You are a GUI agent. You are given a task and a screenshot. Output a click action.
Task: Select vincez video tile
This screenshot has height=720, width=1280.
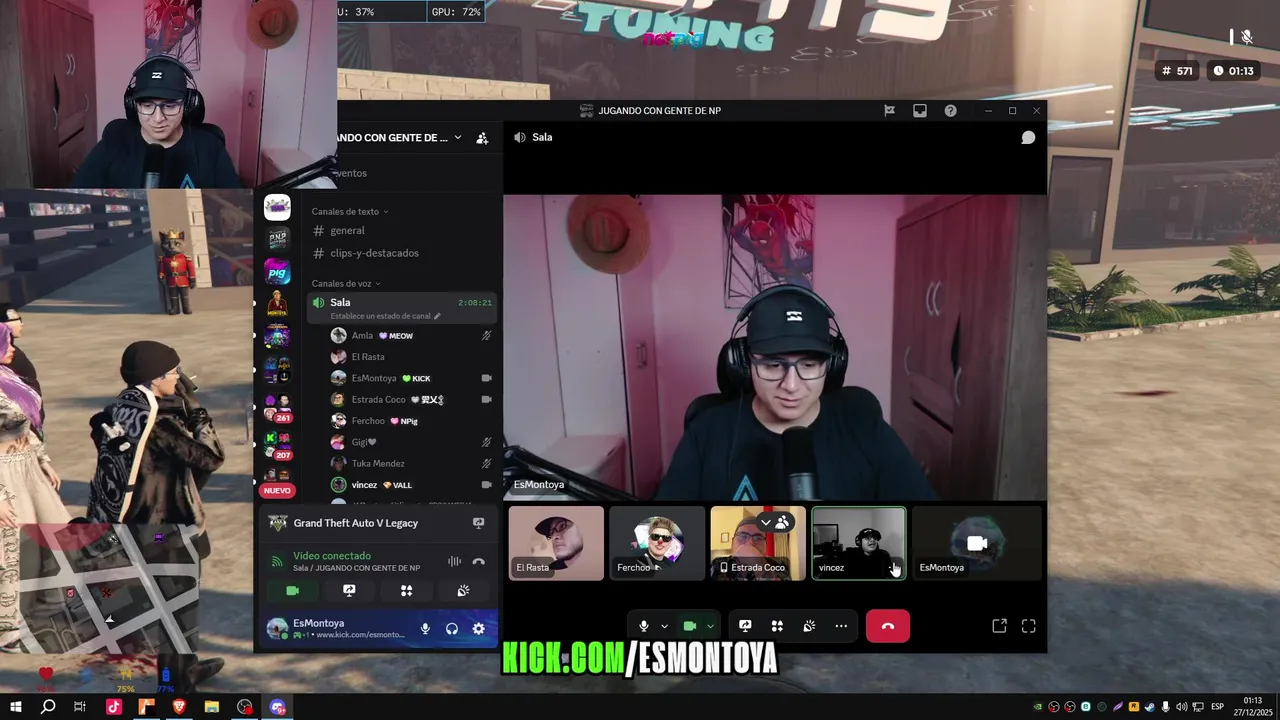tap(859, 543)
